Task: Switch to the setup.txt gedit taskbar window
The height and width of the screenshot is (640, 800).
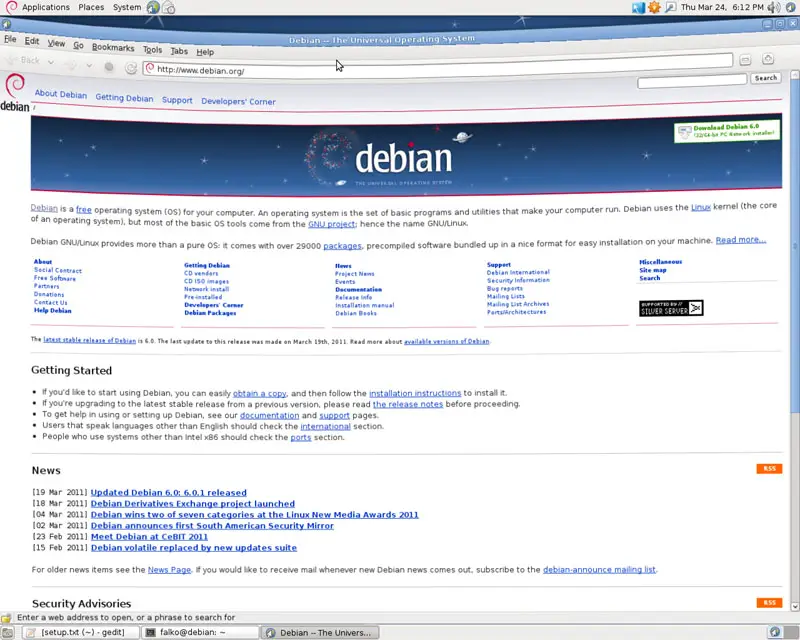Action: [x=82, y=632]
